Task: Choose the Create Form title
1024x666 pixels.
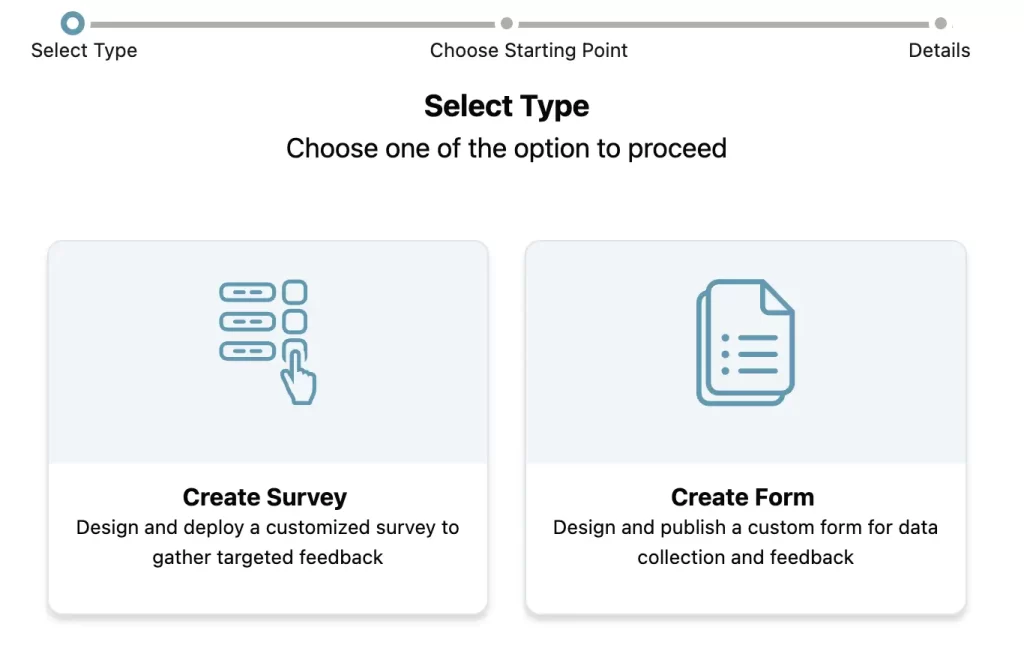Action: tap(743, 497)
